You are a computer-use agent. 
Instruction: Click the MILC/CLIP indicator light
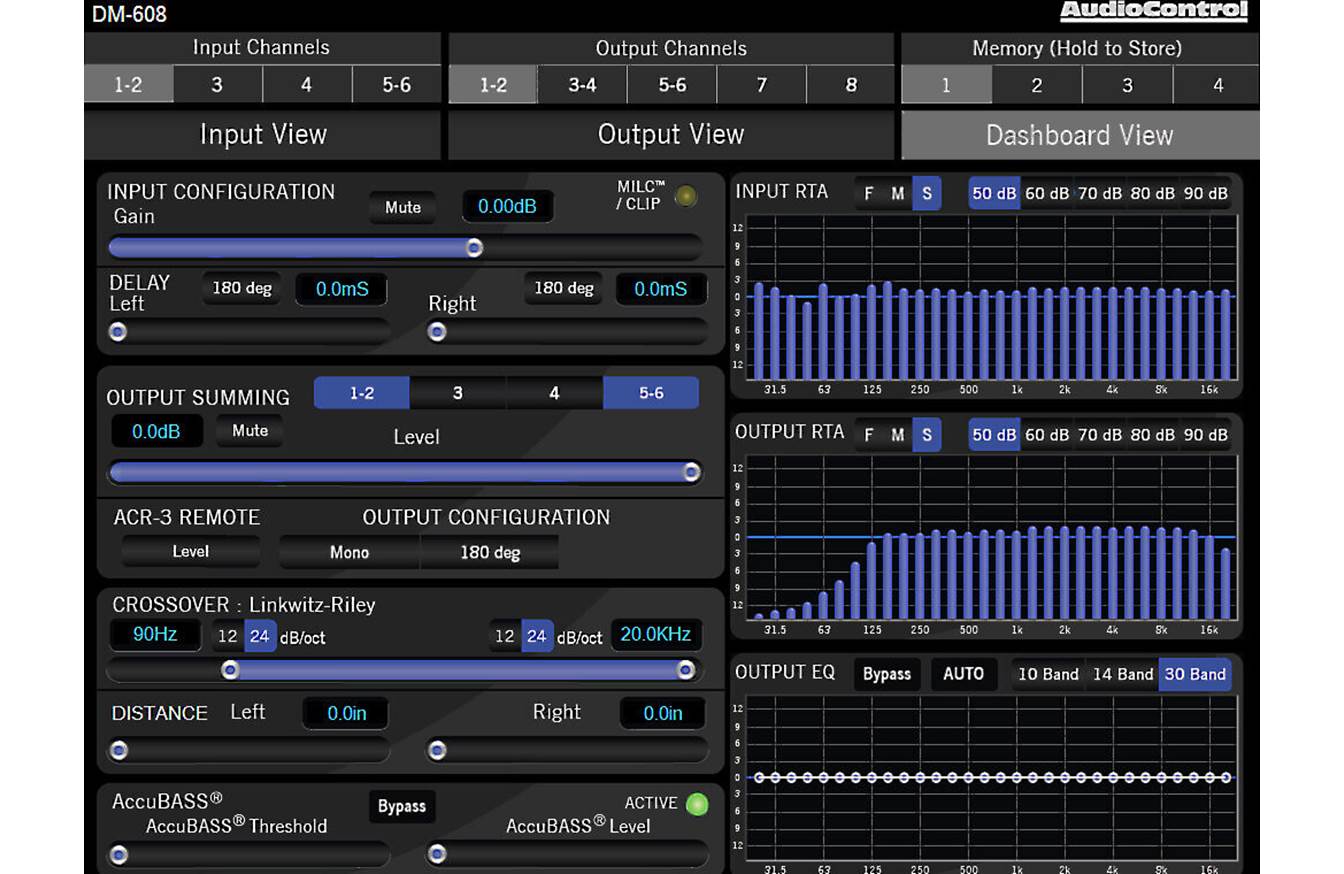(x=685, y=197)
